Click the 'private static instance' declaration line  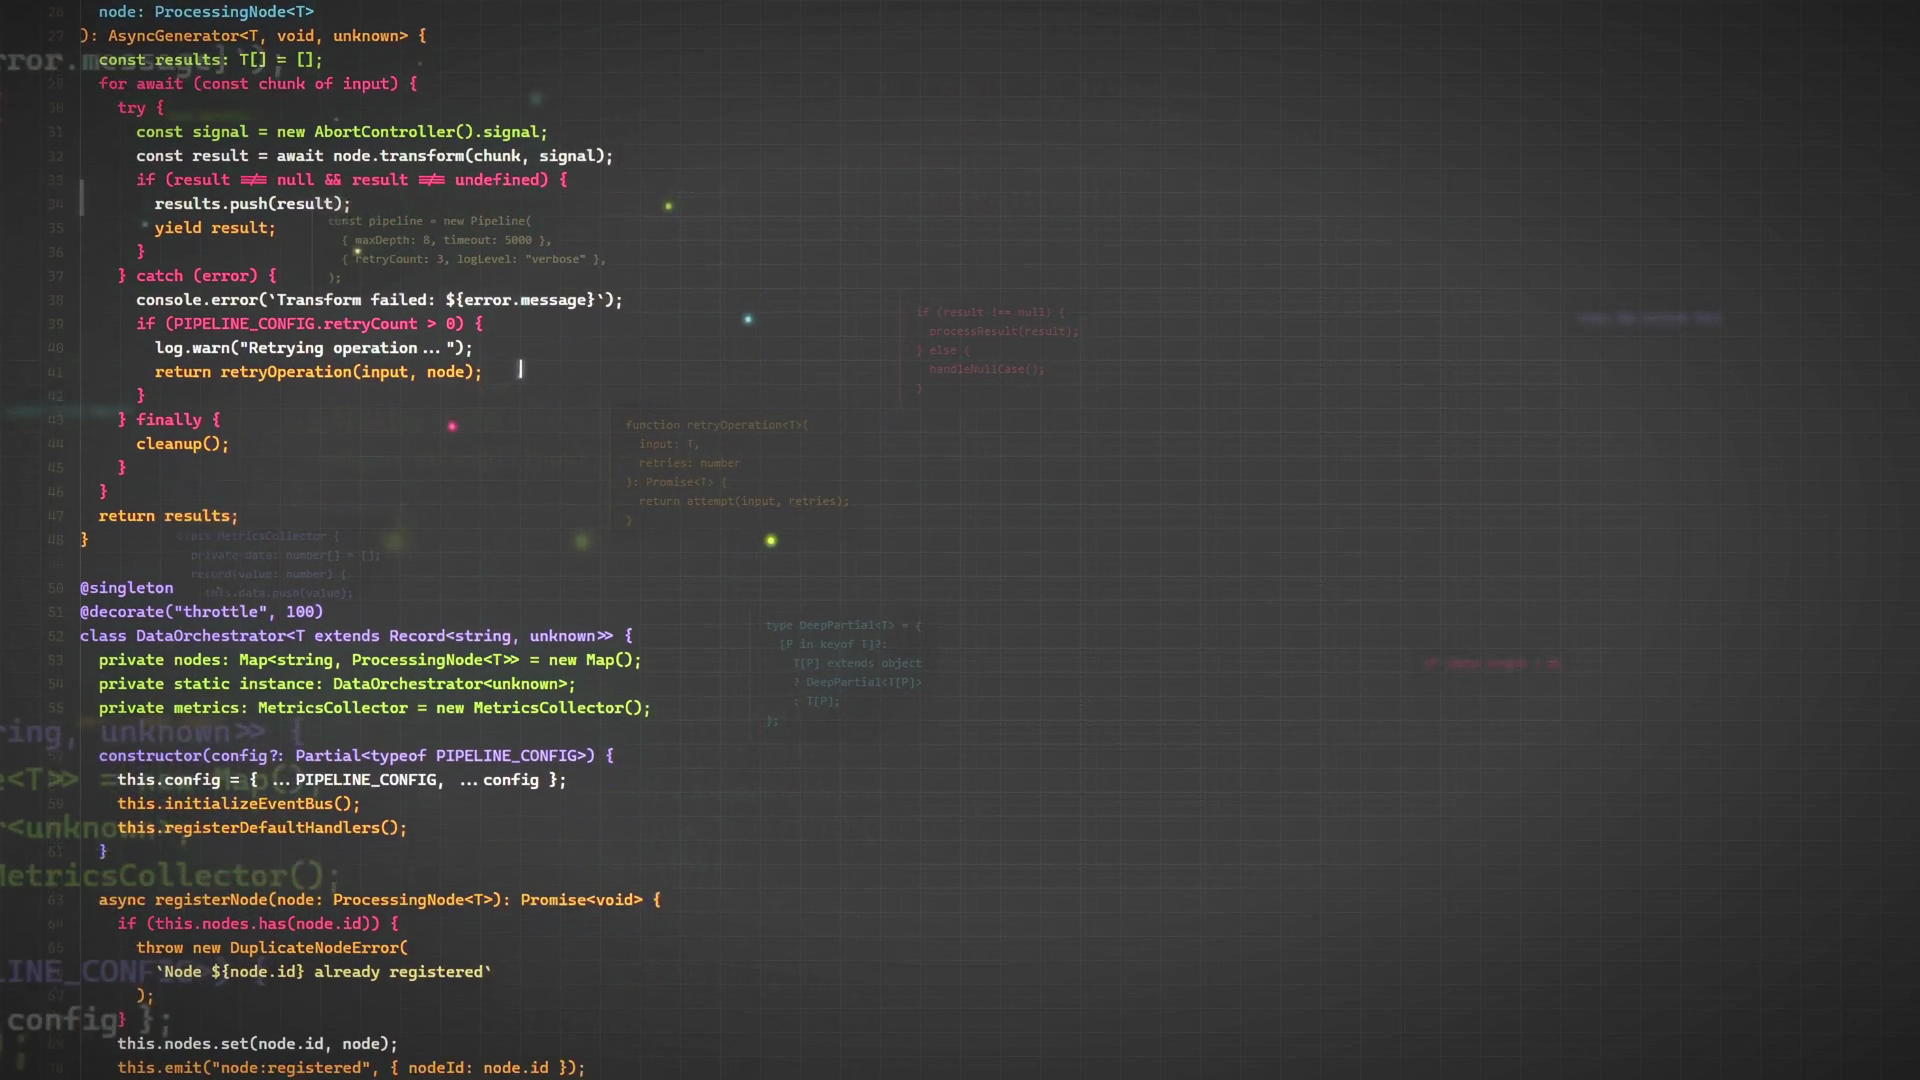337,684
